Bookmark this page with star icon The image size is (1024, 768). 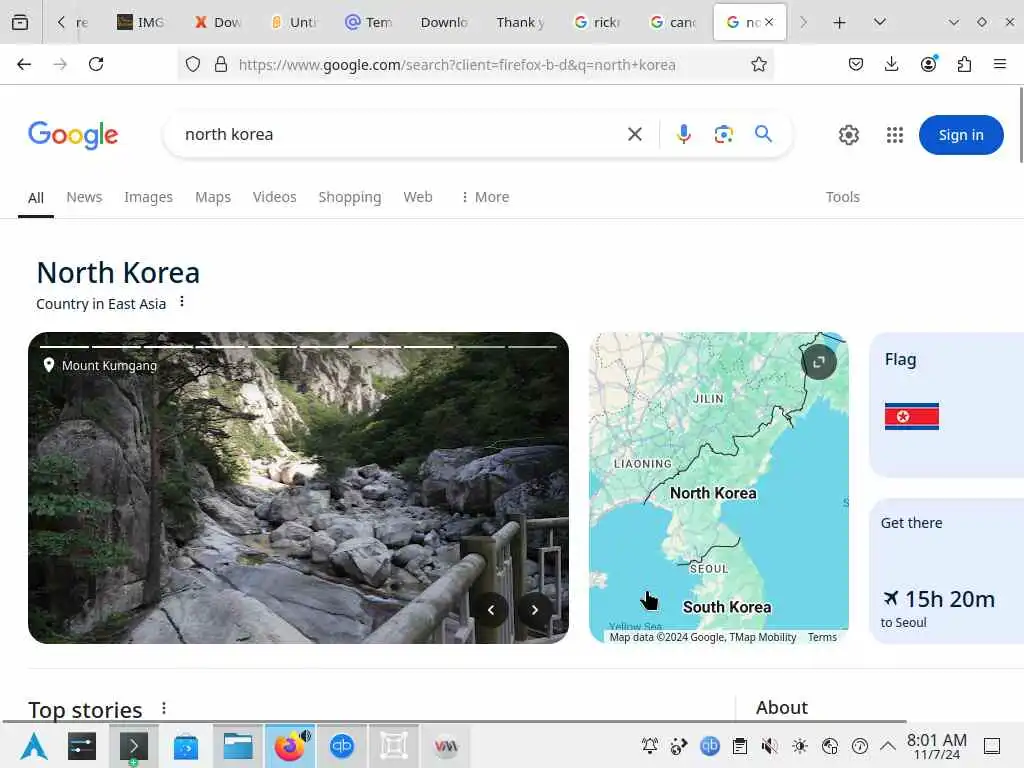pyautogui.click(x=758, y=64)
